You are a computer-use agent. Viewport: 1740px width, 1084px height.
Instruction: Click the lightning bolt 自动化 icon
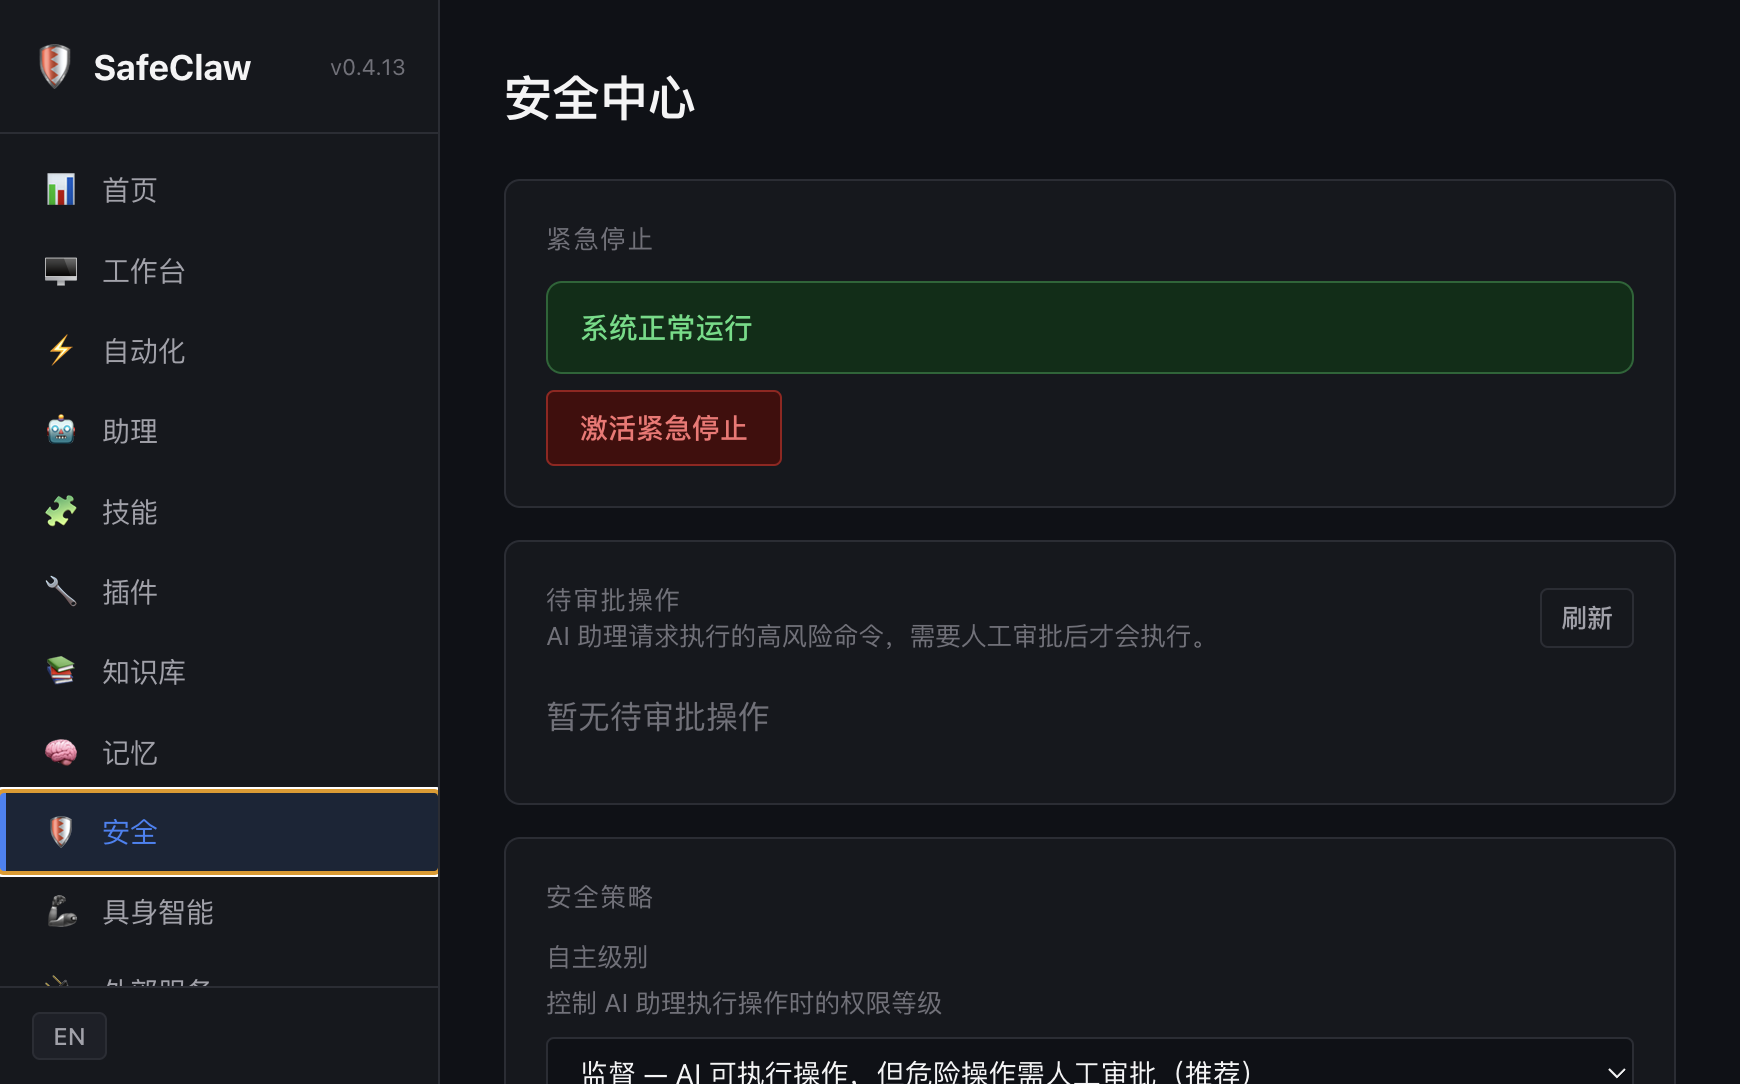[x=61, y=351]
